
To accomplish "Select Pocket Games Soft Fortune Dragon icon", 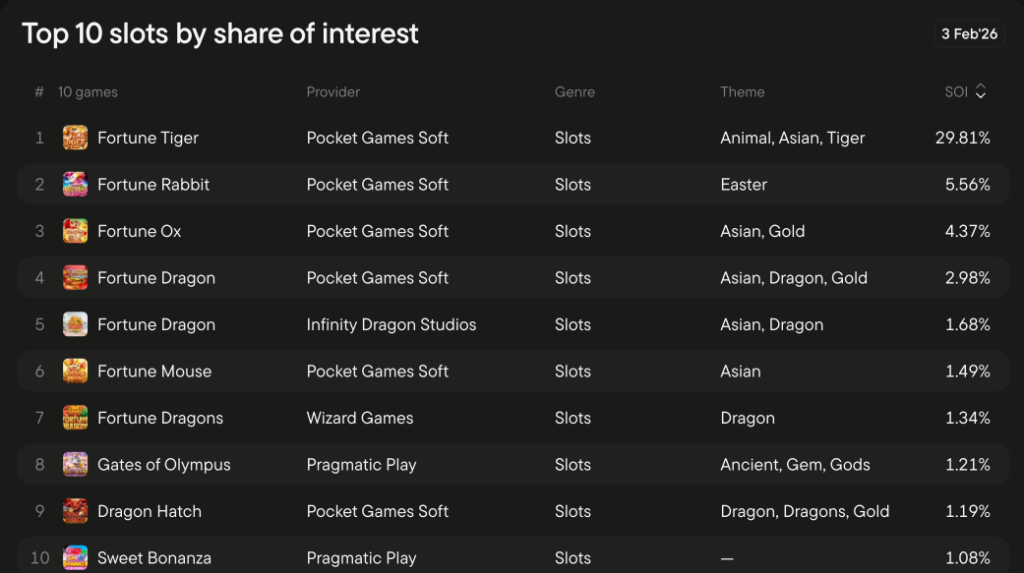I will coord(75,278).
